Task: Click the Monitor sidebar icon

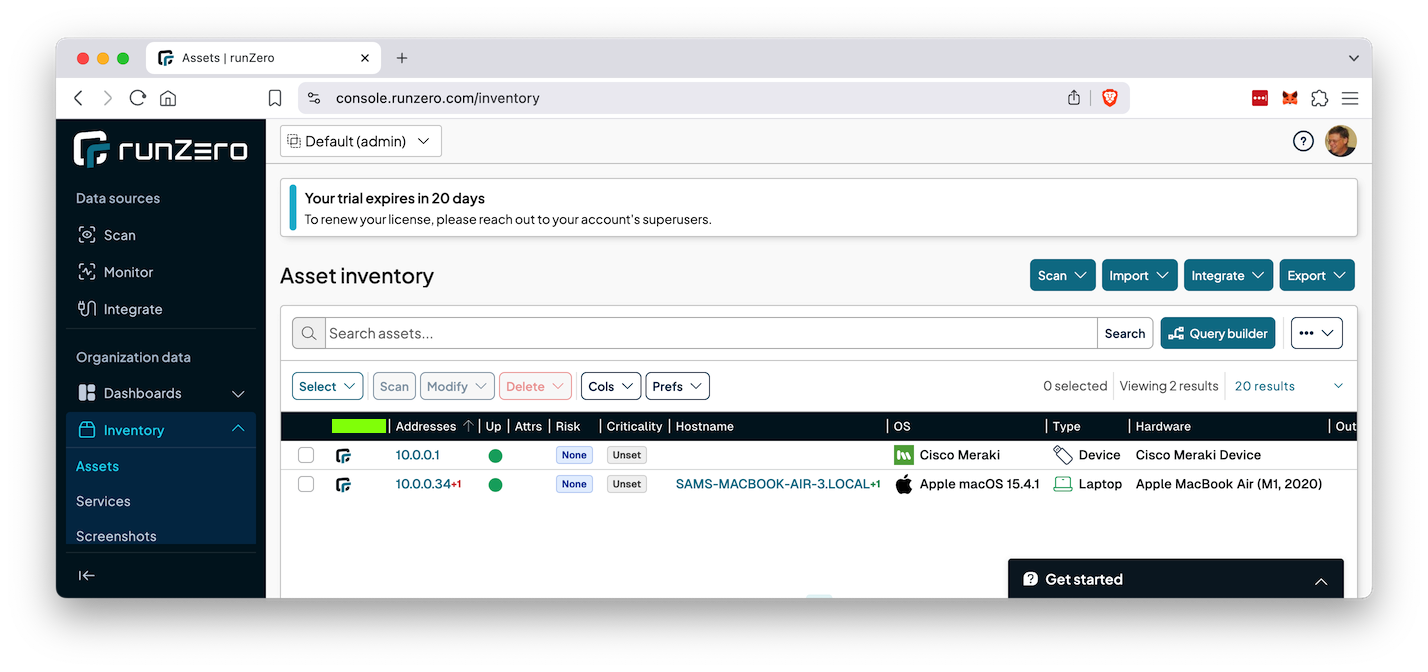Action: pyautogui.click(x=87, y=272)
